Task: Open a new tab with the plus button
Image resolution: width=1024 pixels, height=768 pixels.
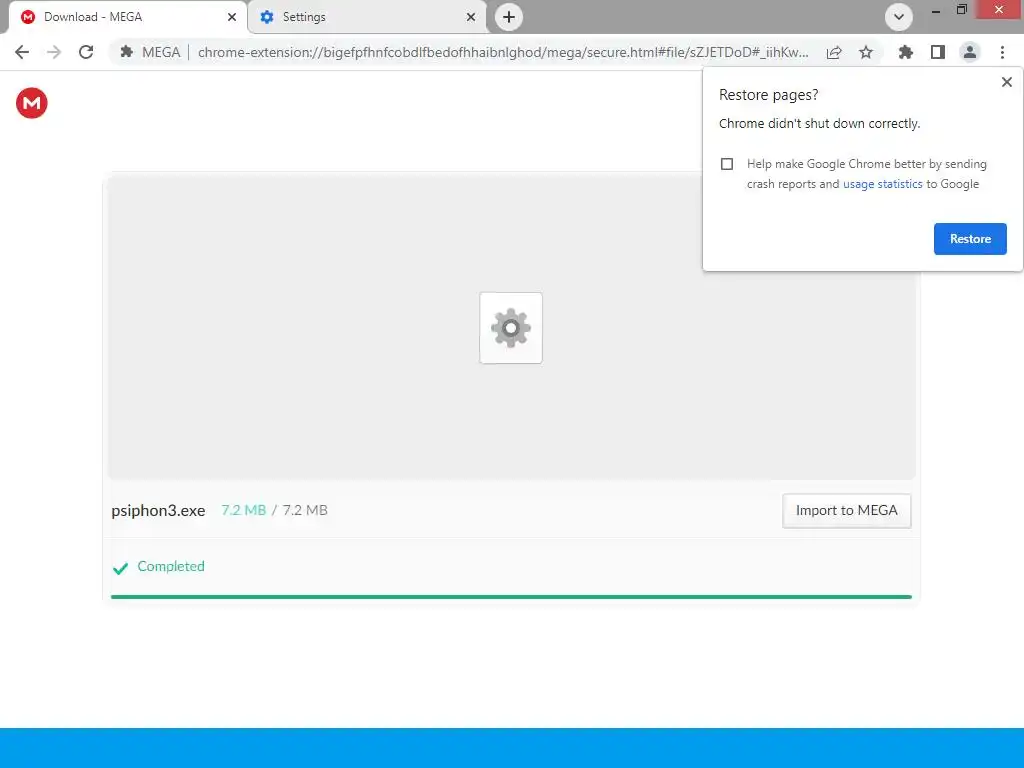Action: pyautogui.click(x=509, y=17)
